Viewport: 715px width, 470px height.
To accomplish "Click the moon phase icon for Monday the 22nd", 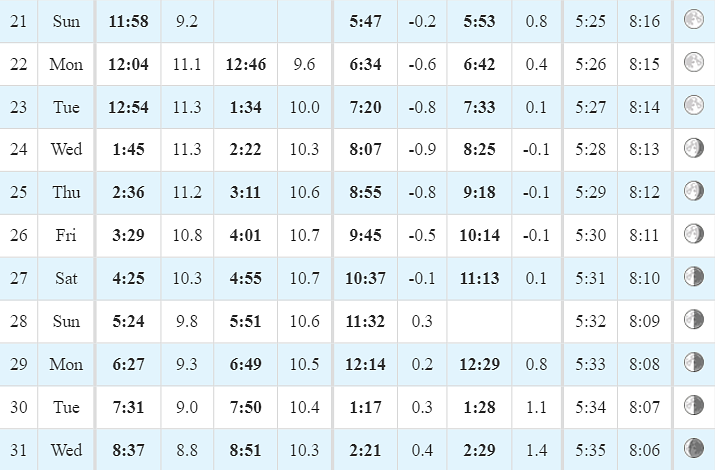I will pyautogui.click(x=694, y=62).
